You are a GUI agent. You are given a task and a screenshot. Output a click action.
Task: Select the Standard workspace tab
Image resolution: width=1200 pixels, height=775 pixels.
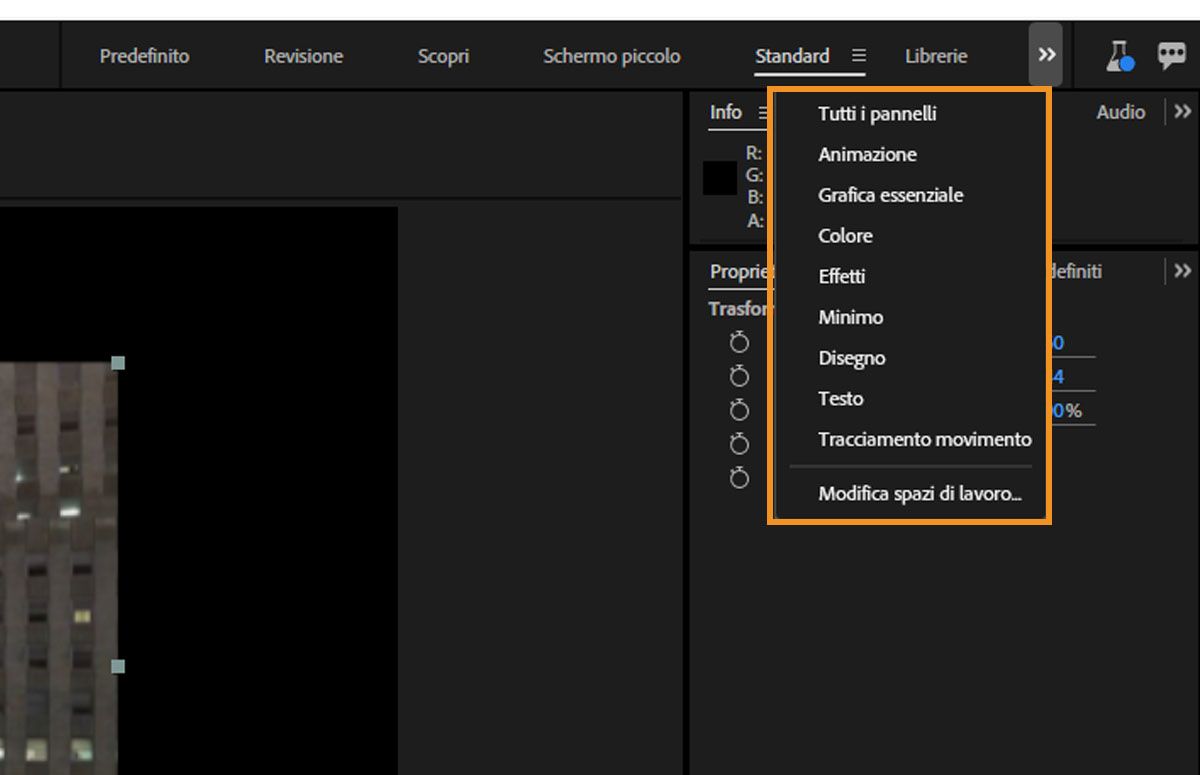click(792, 56)
